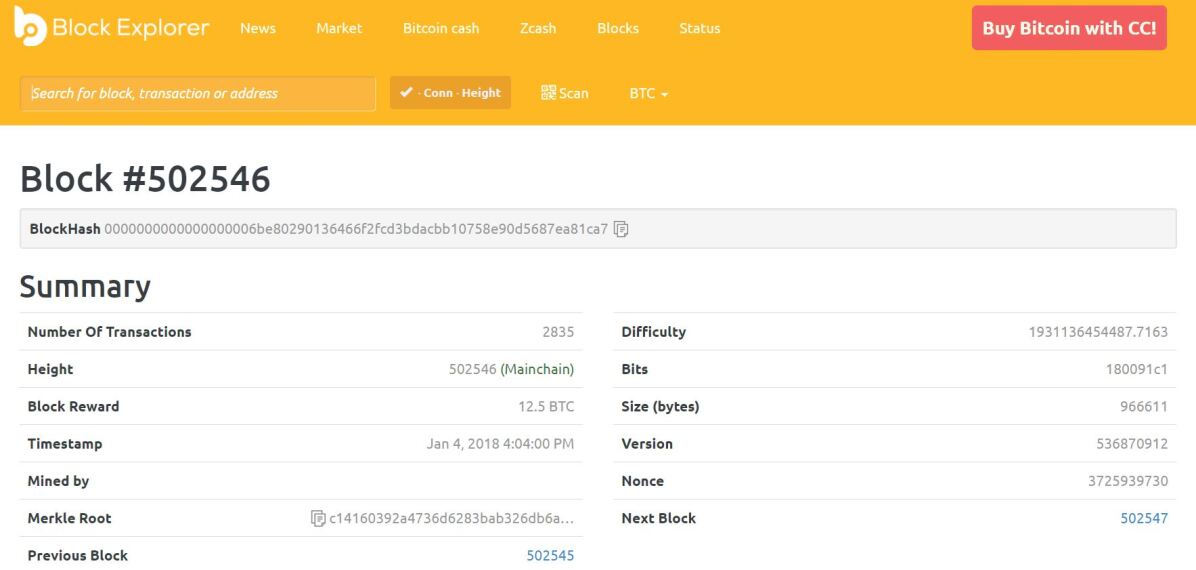This screenshot has width=1196, height=570.
Task: Go to the Market page
Action: coord(339,28)
